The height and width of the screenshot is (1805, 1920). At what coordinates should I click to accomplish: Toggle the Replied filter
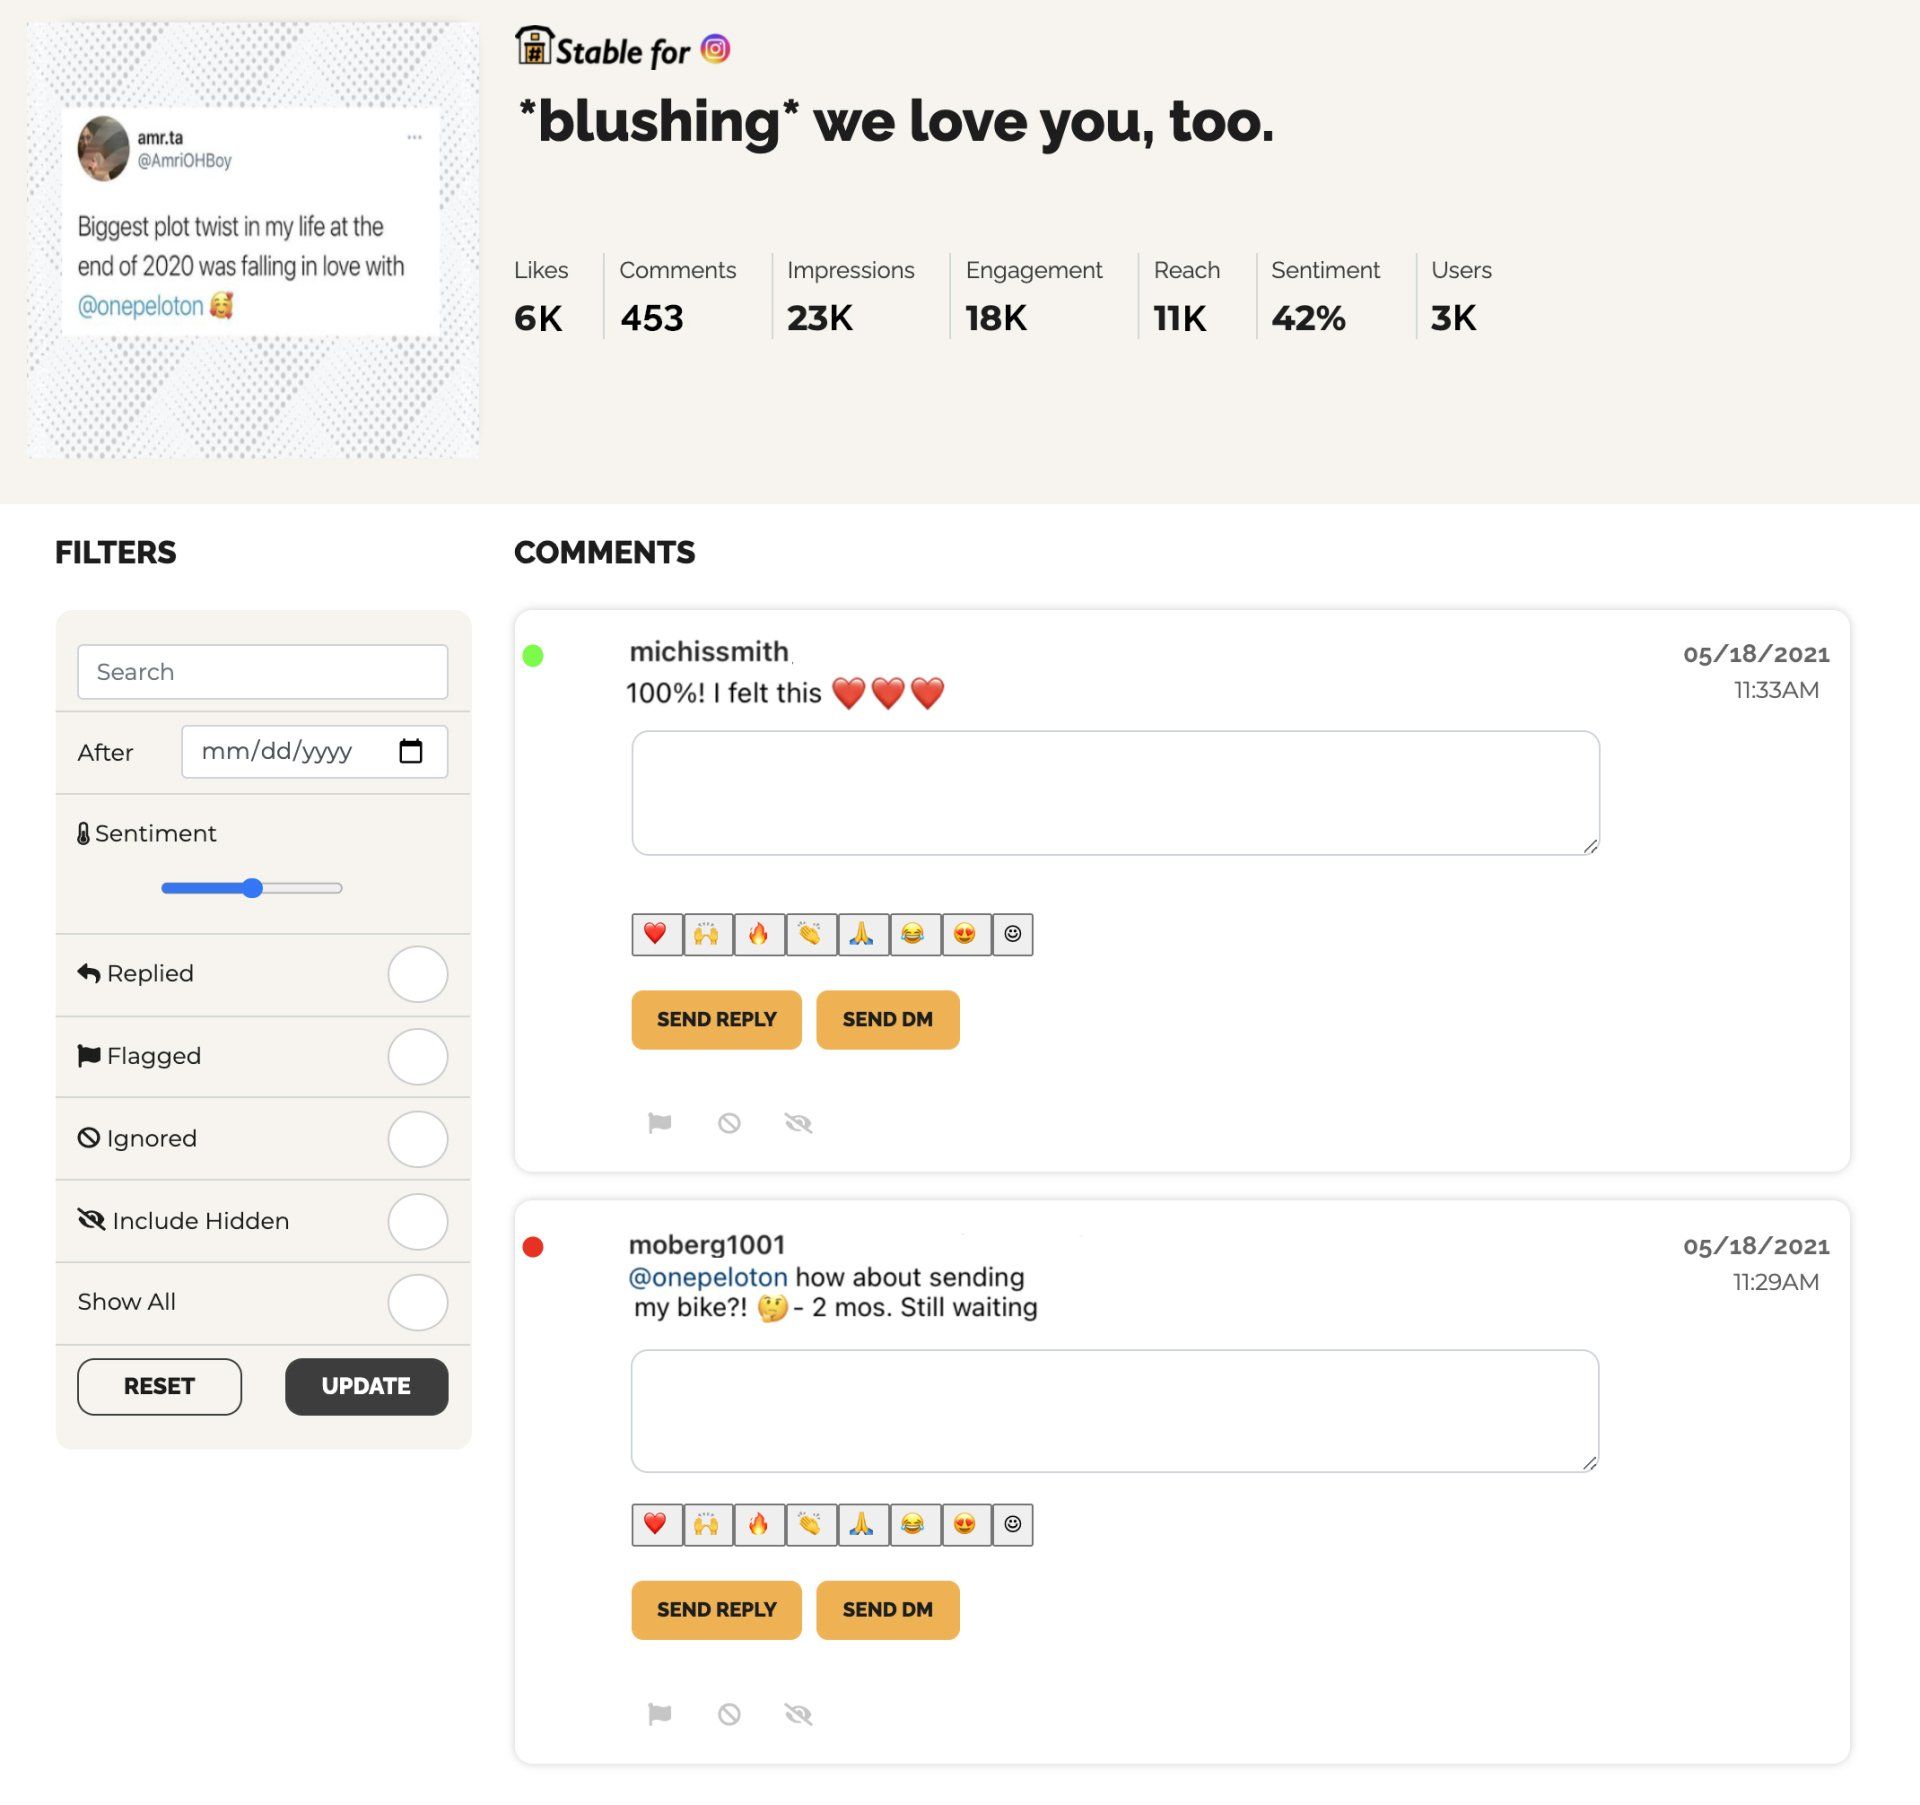pyautogui.click(x=418, y=974)
